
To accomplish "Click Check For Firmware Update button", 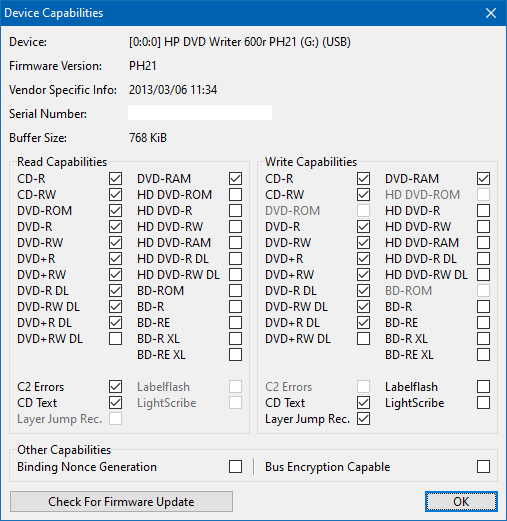I will [x=121, y=501].
